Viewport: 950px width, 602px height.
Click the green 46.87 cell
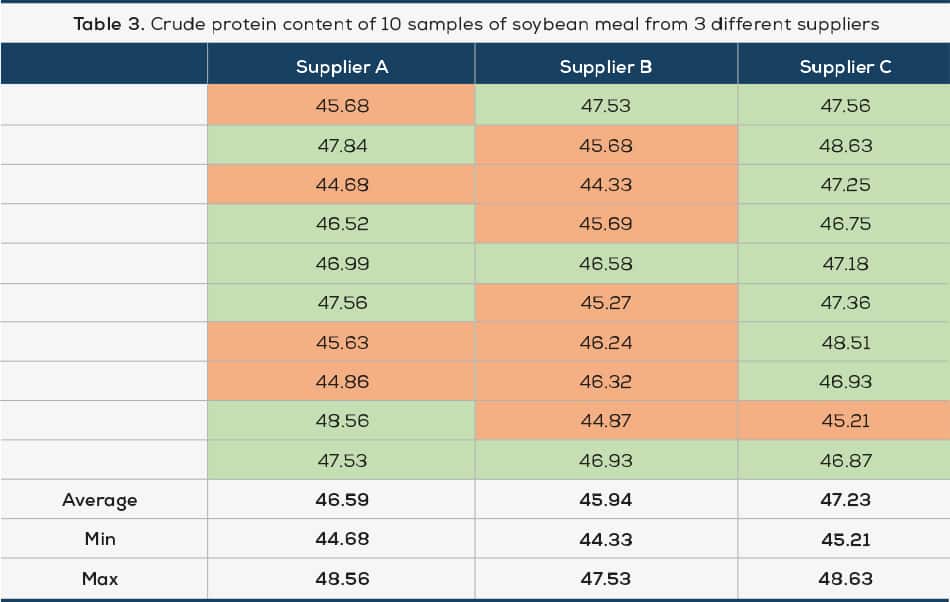pyautogui.click(x=845, y=460)
